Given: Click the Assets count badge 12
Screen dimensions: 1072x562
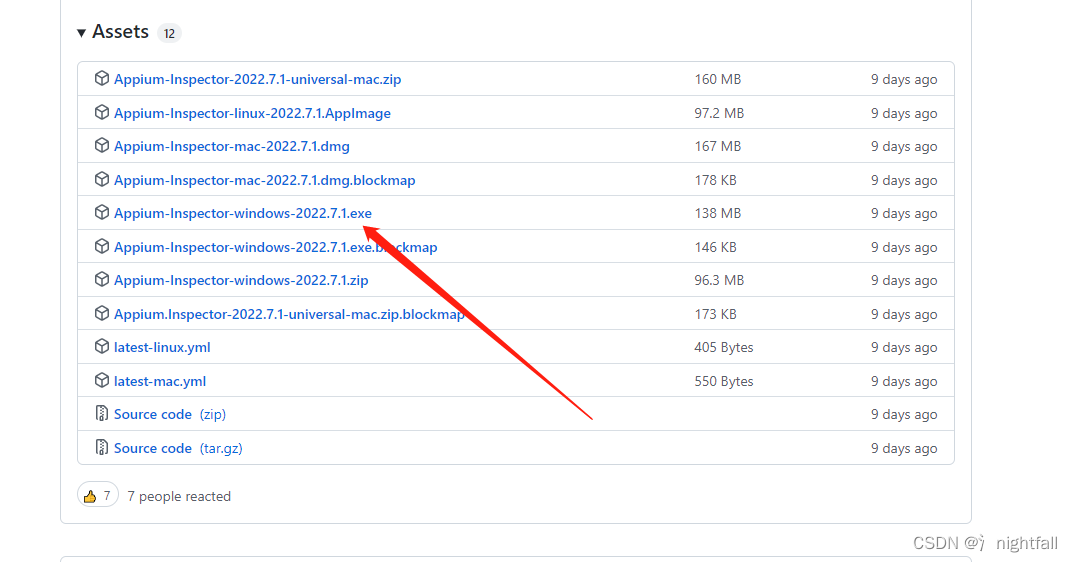Looking at the screenshot, I should 169,33.
